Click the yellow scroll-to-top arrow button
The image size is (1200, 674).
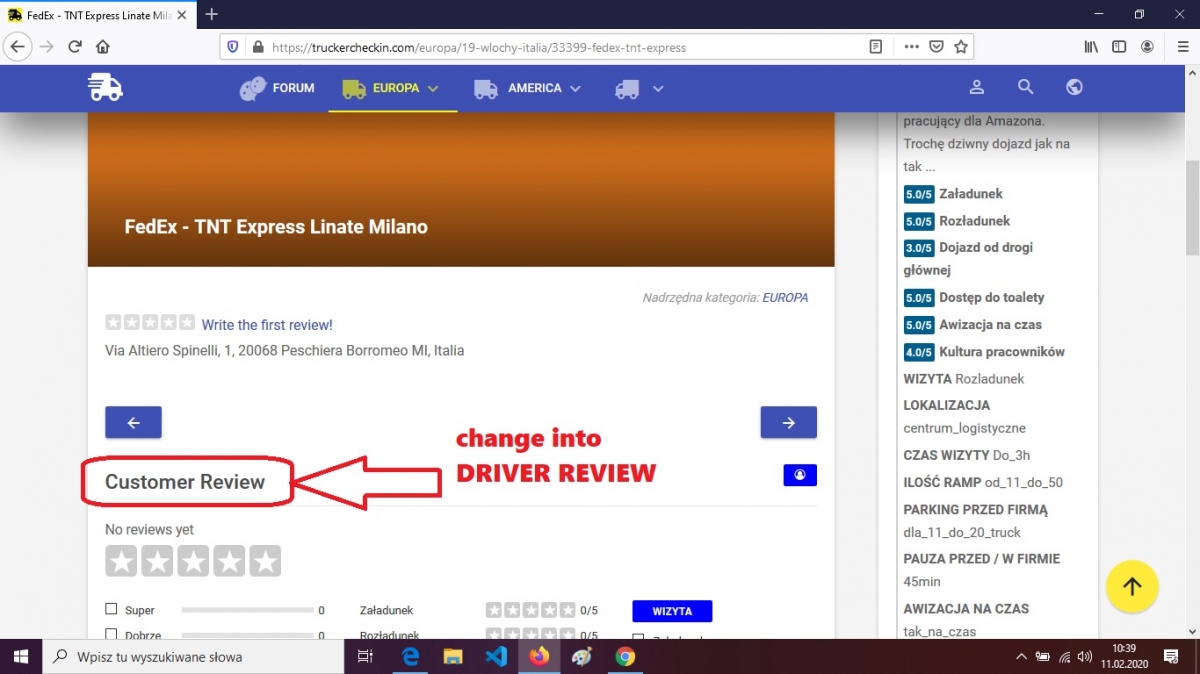click(1132, 586)
